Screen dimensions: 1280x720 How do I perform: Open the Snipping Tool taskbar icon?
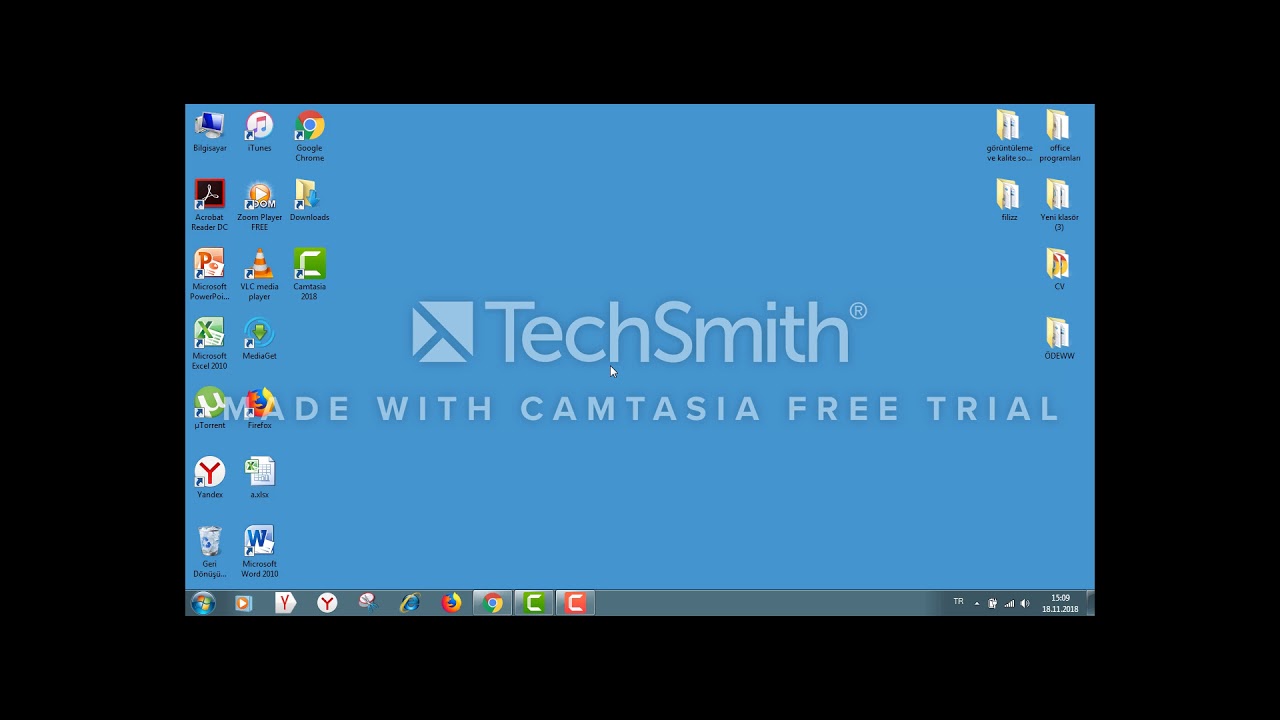click(x=368, y=603)
